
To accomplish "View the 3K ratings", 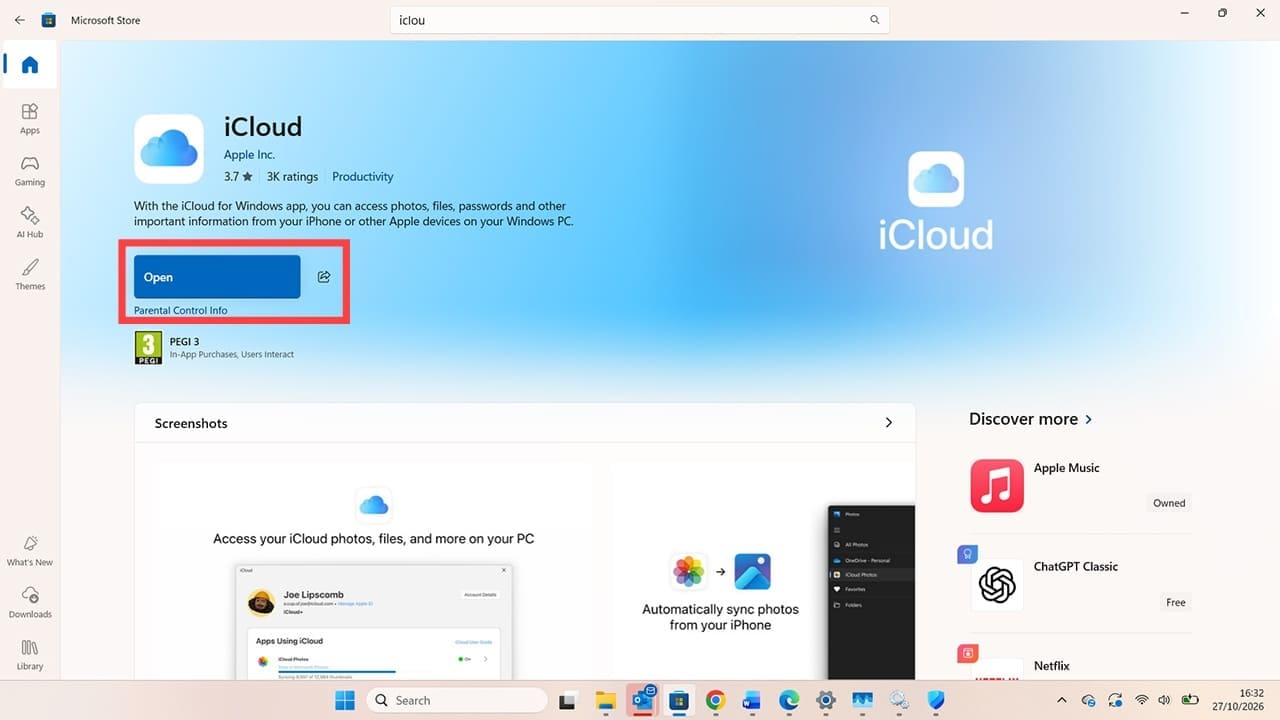I will pos(292,177).
